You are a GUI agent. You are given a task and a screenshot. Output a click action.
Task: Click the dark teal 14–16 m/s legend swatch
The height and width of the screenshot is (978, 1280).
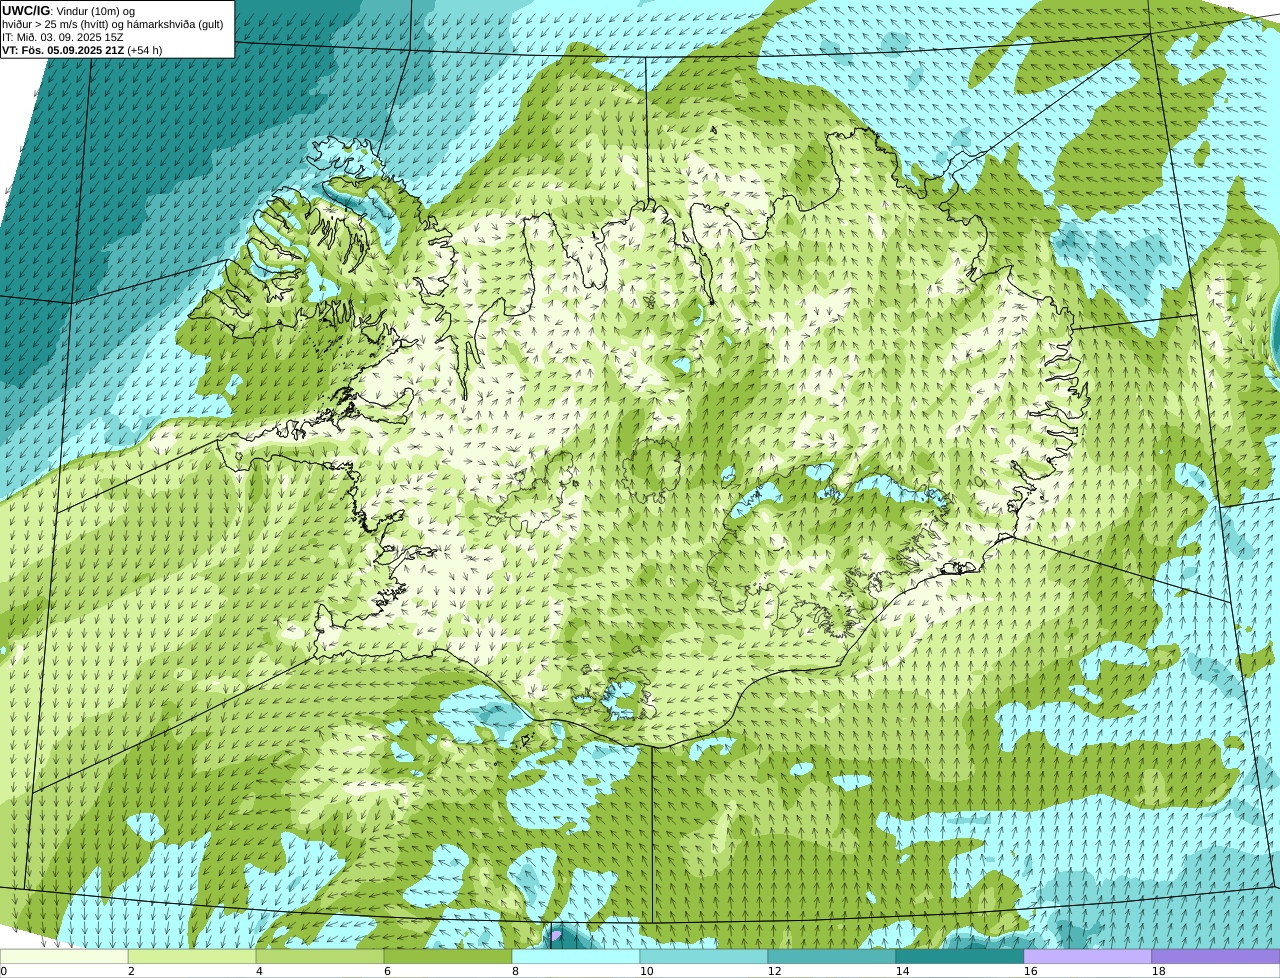pyautogui.click(x=960, y=956)
